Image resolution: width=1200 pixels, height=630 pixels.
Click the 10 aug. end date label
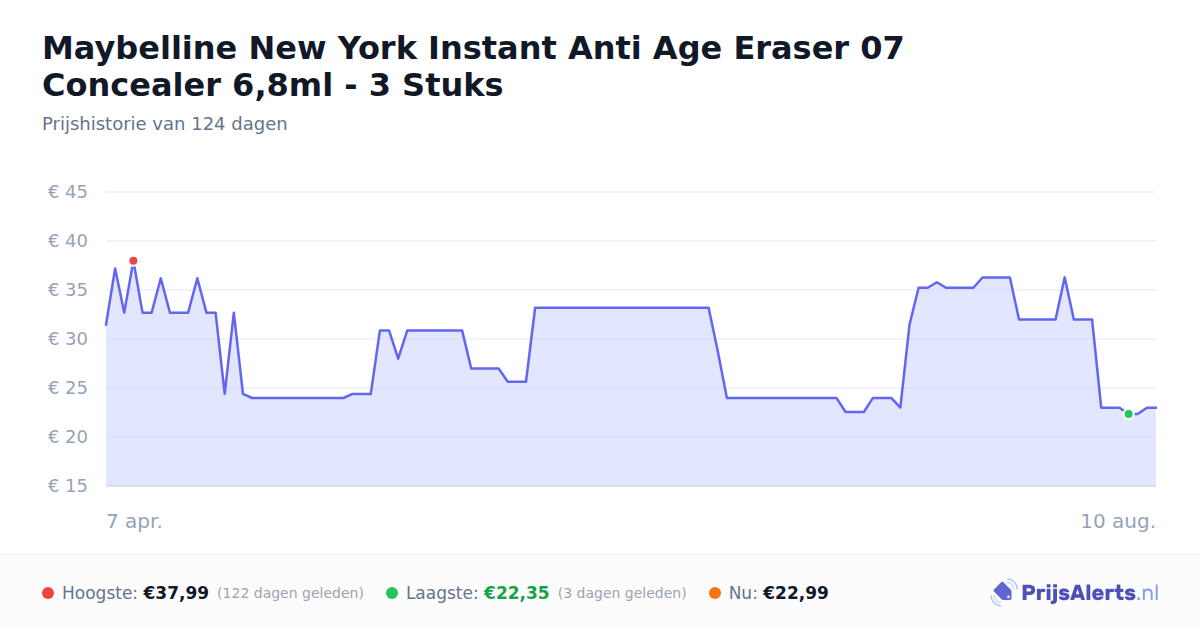click(x=1118, y=521)
